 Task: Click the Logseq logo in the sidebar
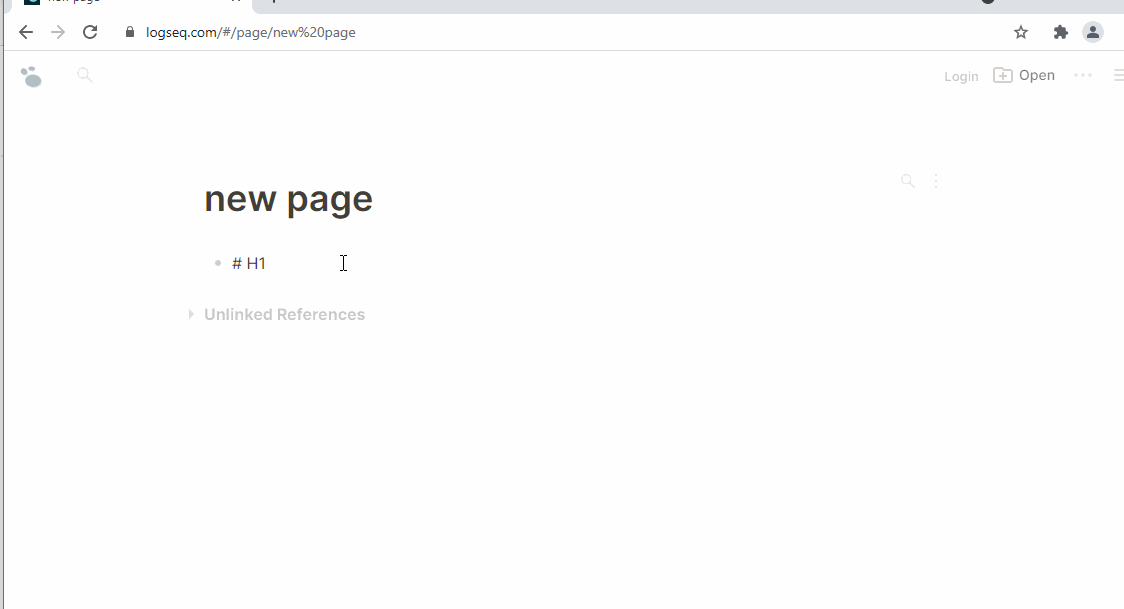coord(31,75)
